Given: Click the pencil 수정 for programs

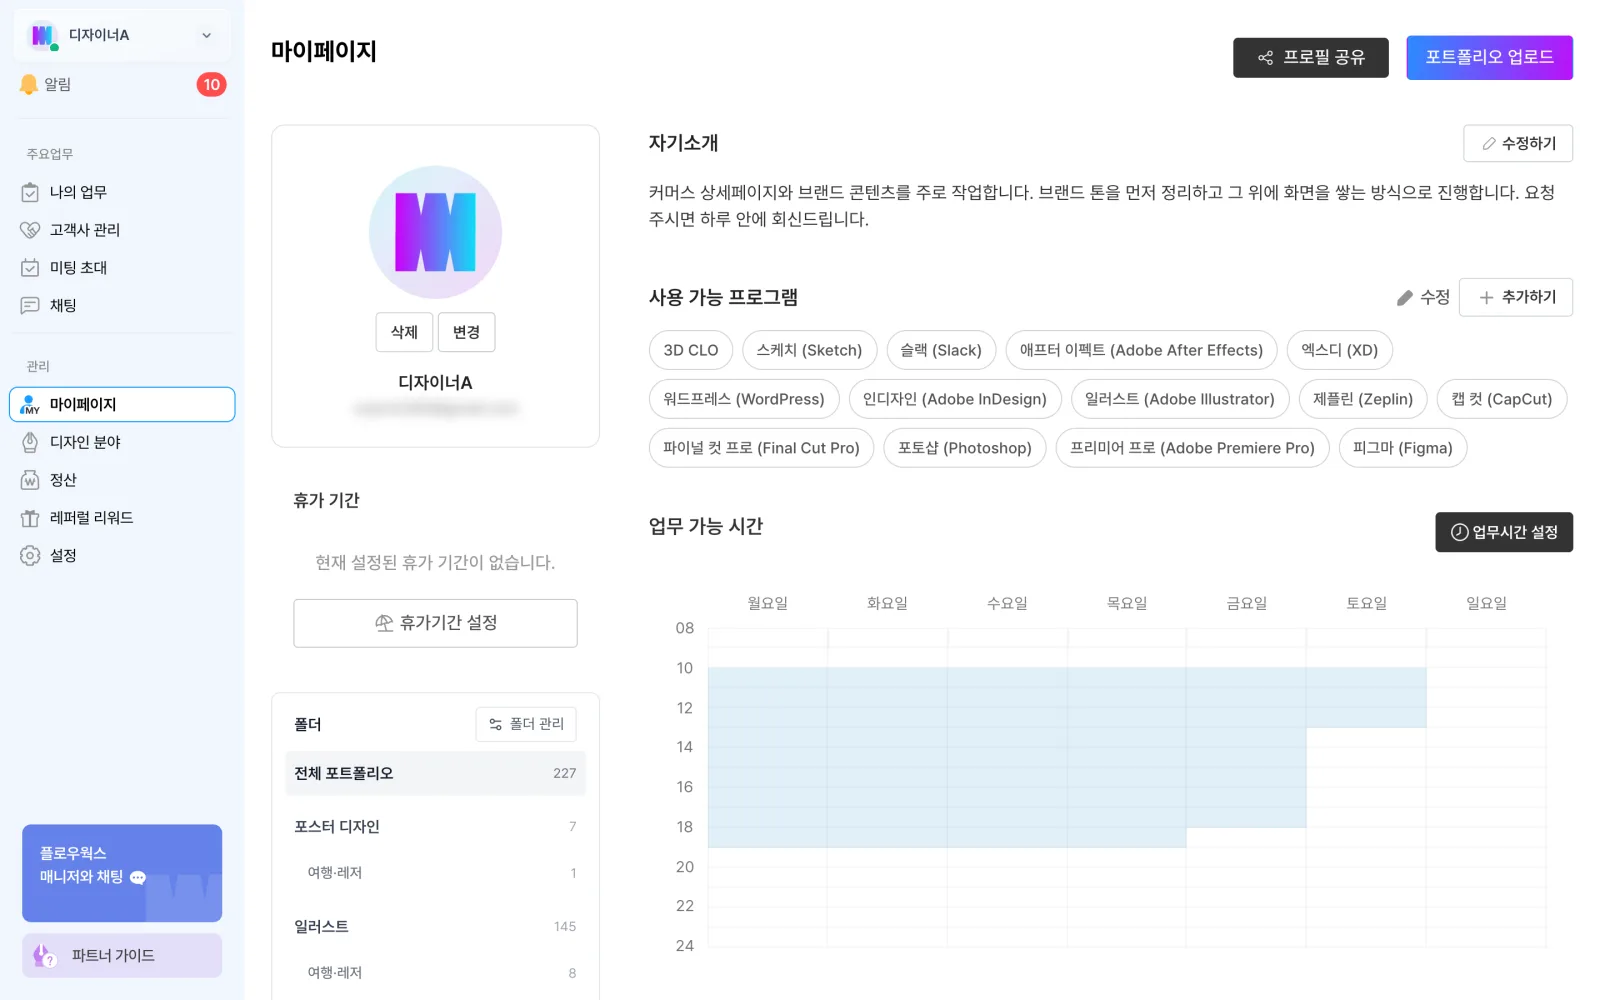Looking at the screenshot, I should tap(1423, 297).
